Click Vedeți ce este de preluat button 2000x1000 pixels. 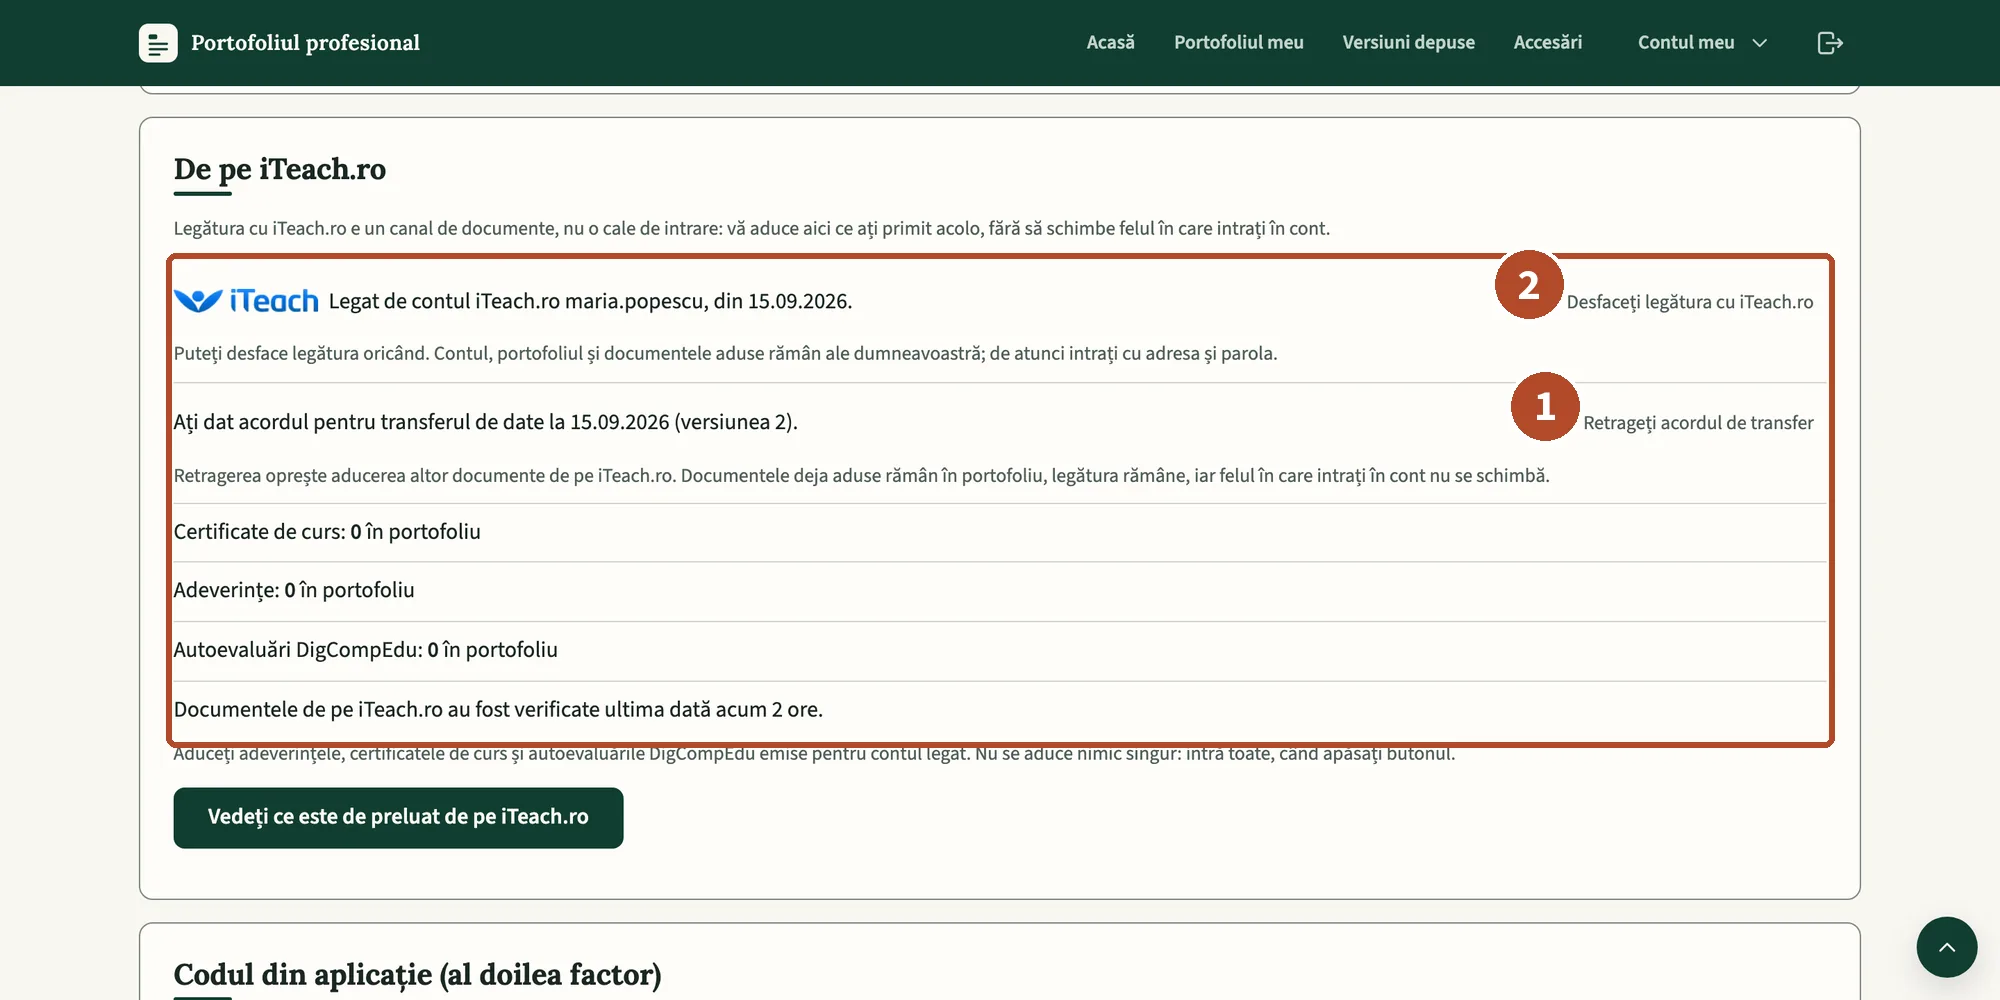pos(398,818)
